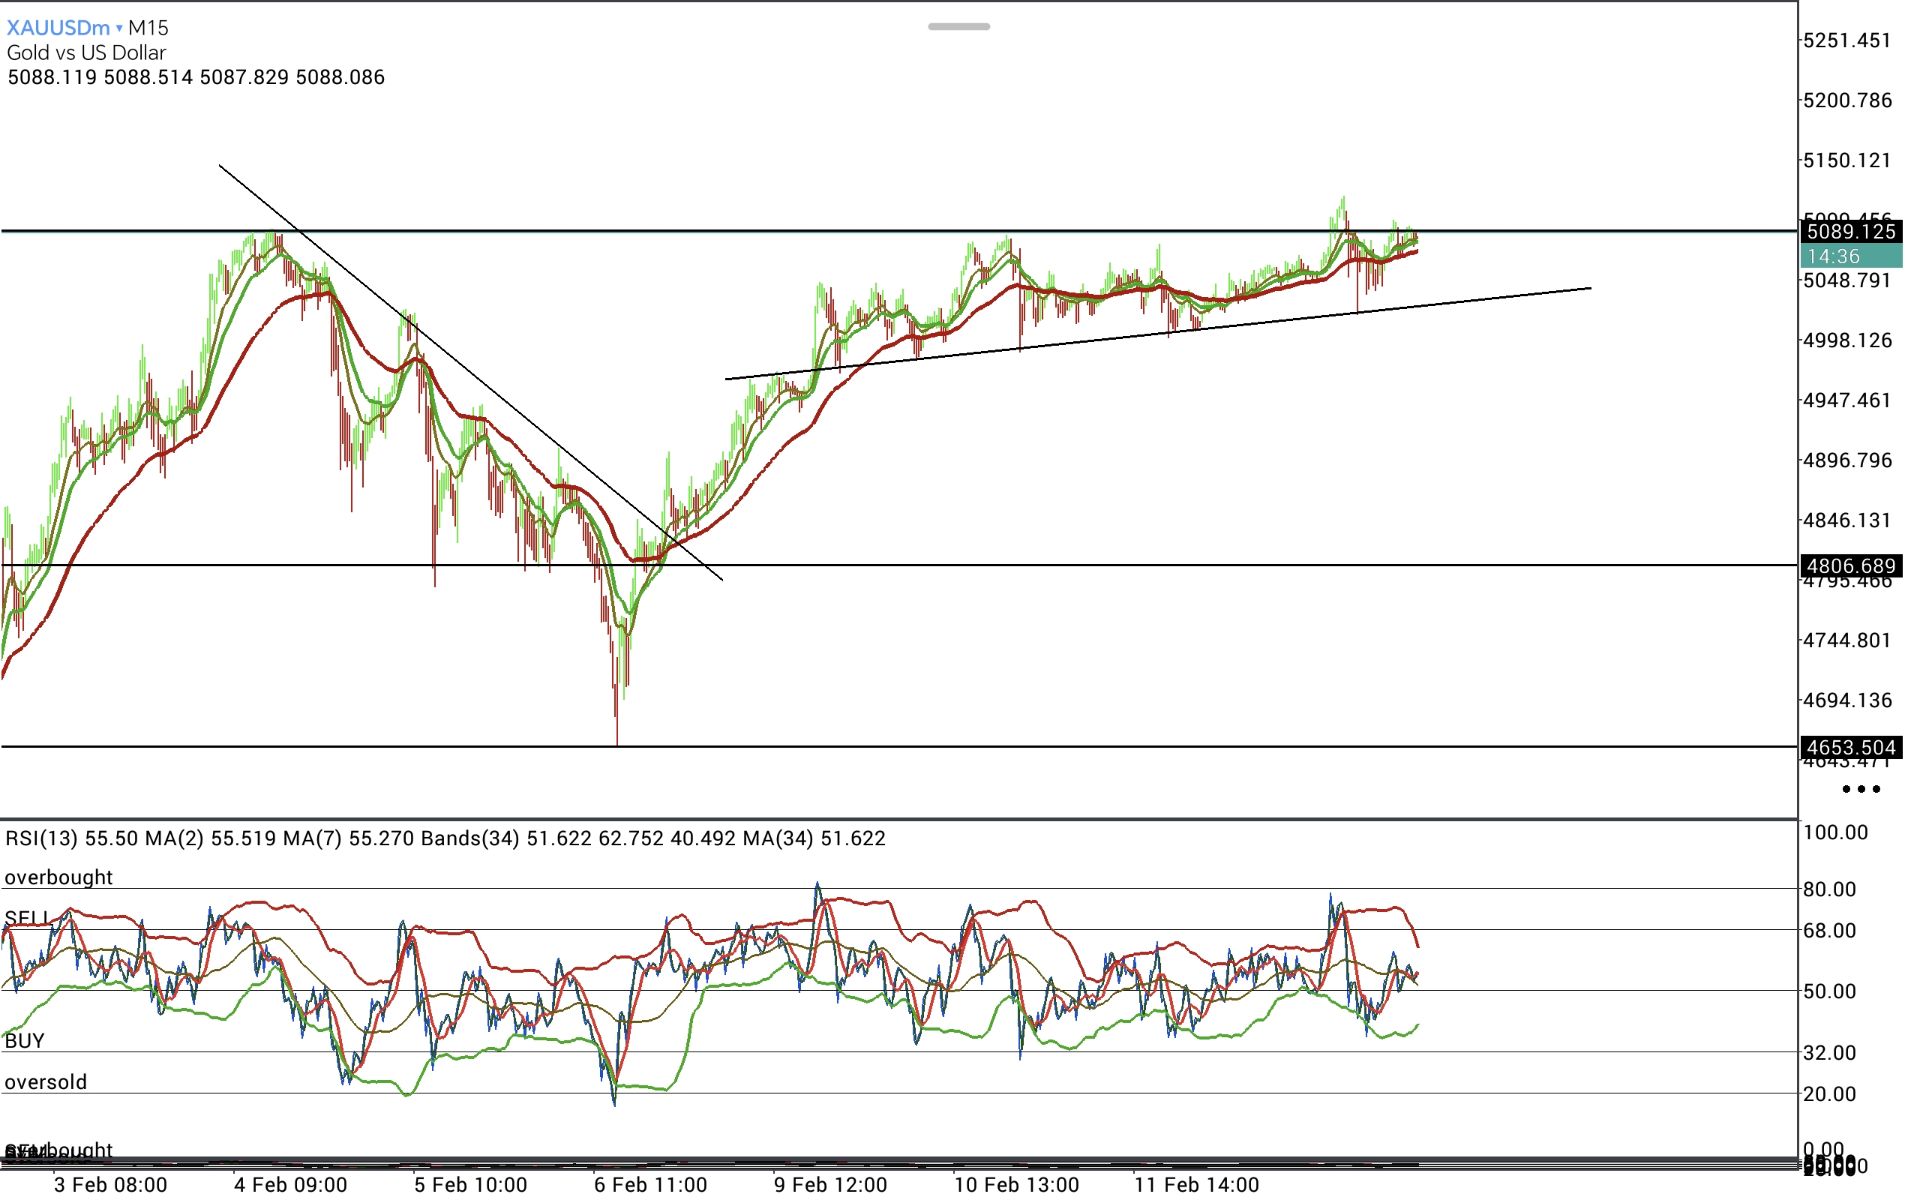Click the small arrow beside XAUUSDm
This screenshot has height=1200, width=1920.
tap(119, 28)
